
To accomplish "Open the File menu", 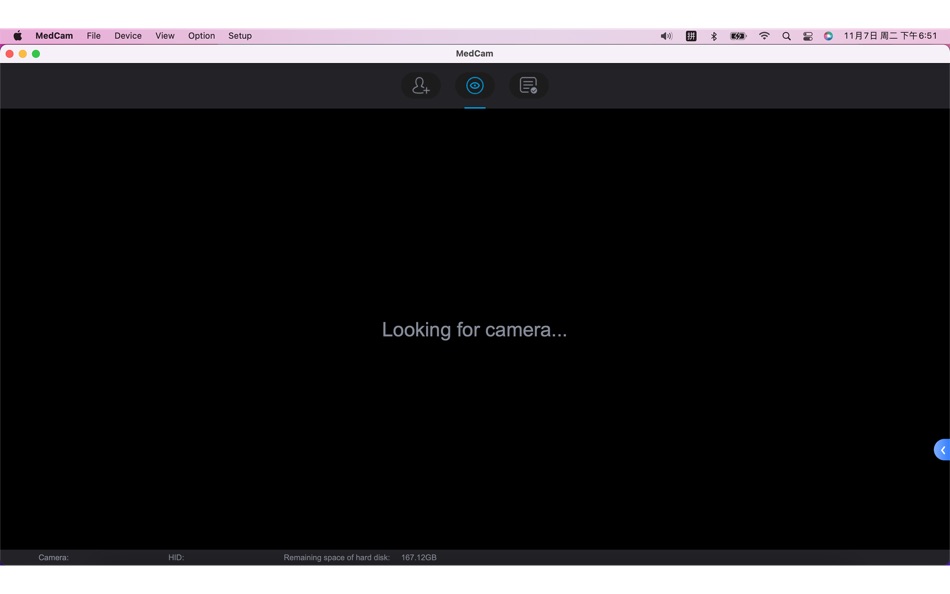I will click(93, 36).
